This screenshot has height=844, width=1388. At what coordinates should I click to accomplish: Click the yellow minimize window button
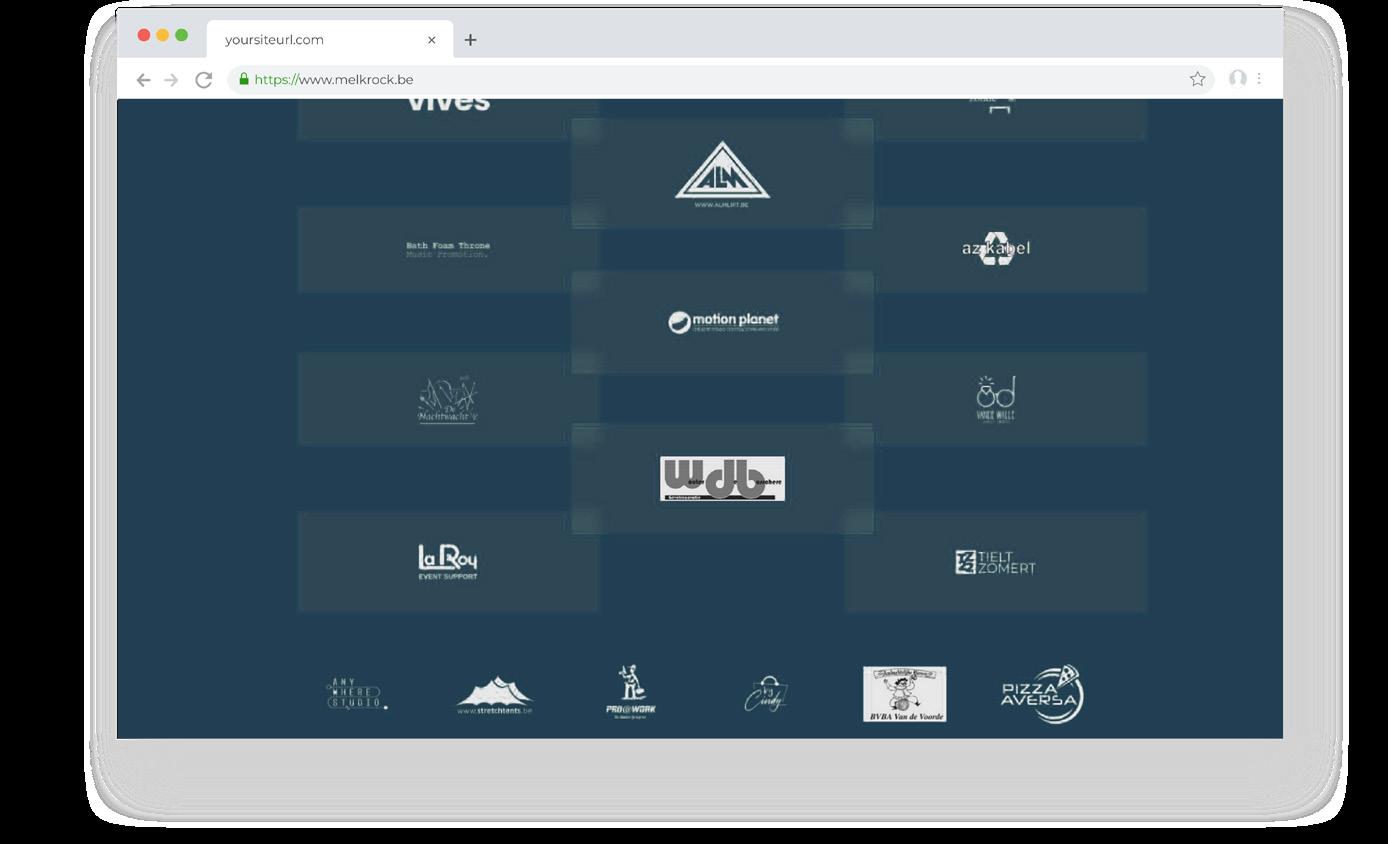tap(163, 35)
